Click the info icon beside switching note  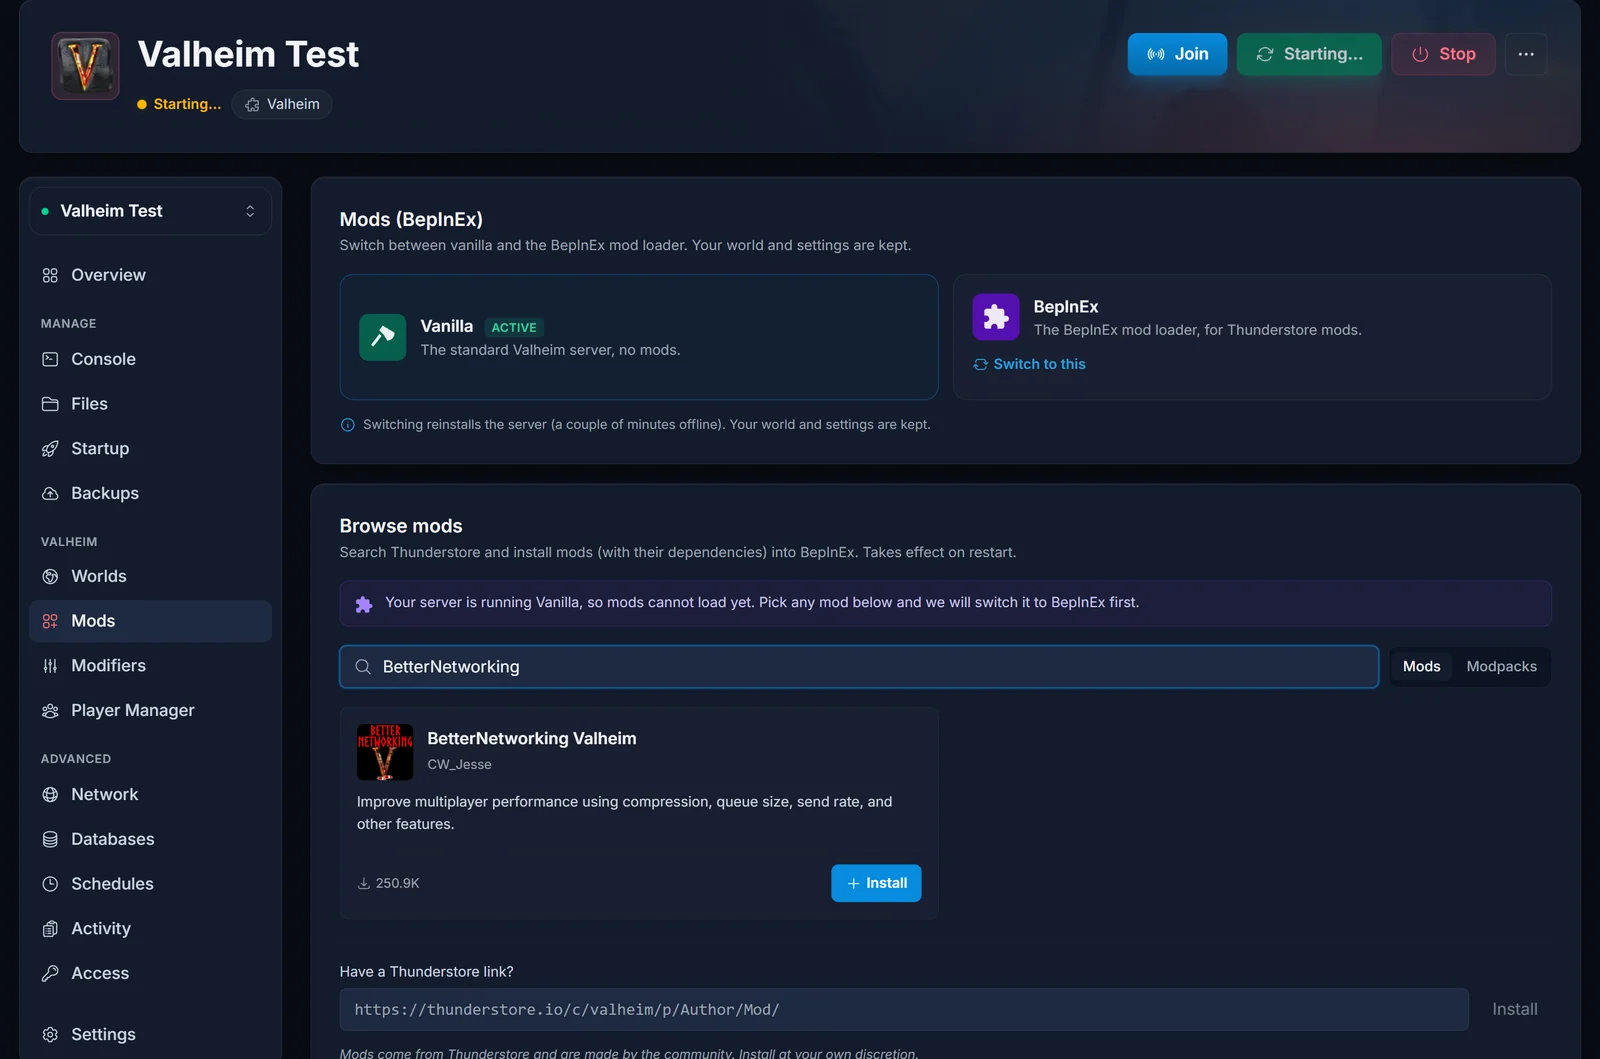[348, 425]
